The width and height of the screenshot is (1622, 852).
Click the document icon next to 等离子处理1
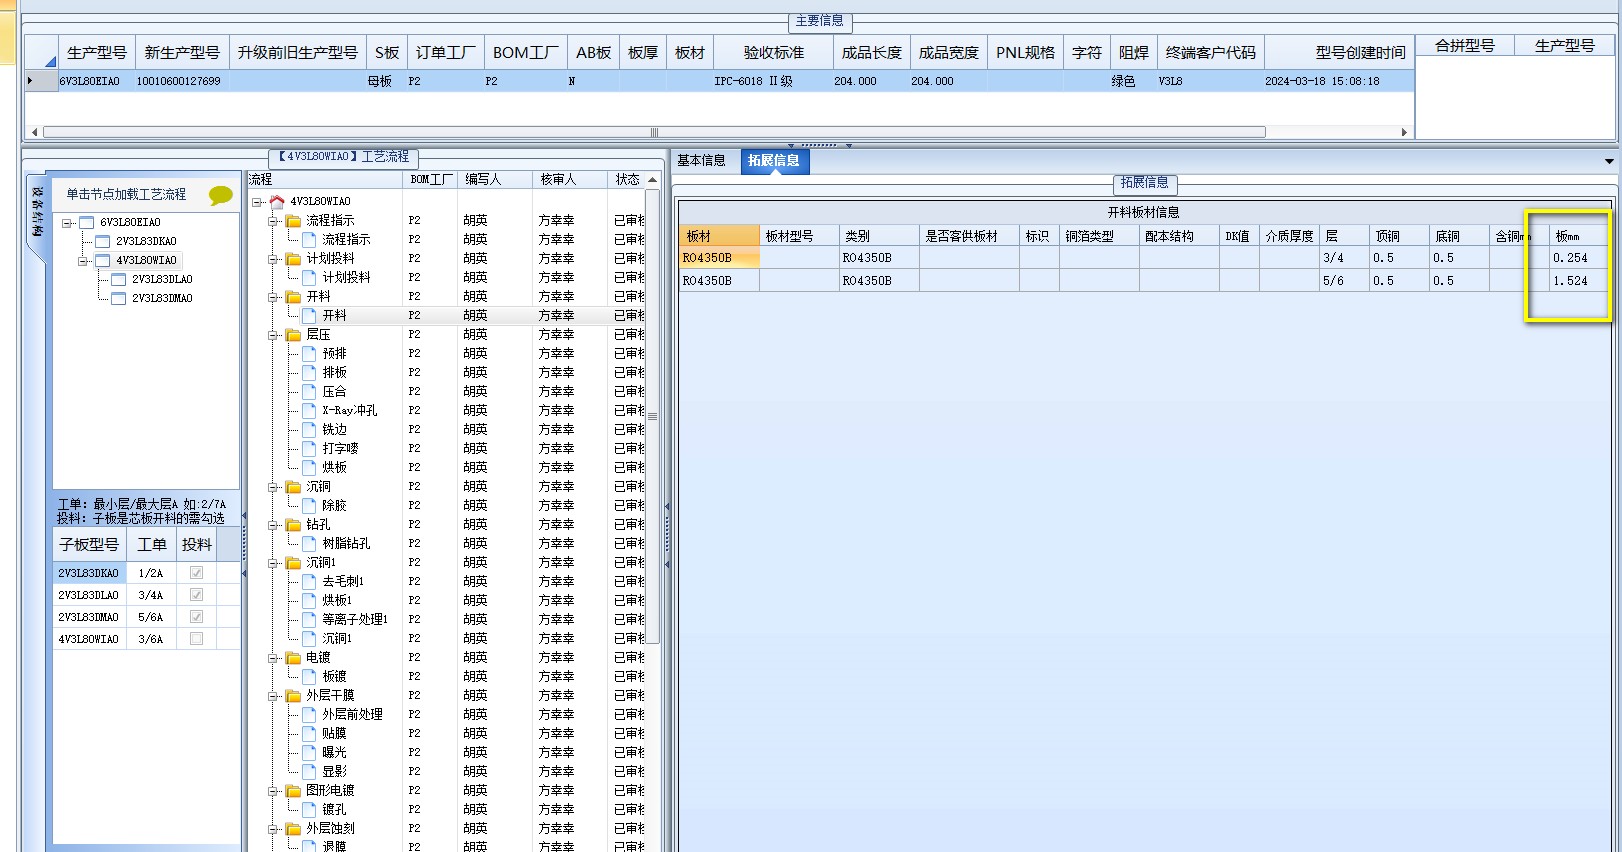[x=309, y=619]
